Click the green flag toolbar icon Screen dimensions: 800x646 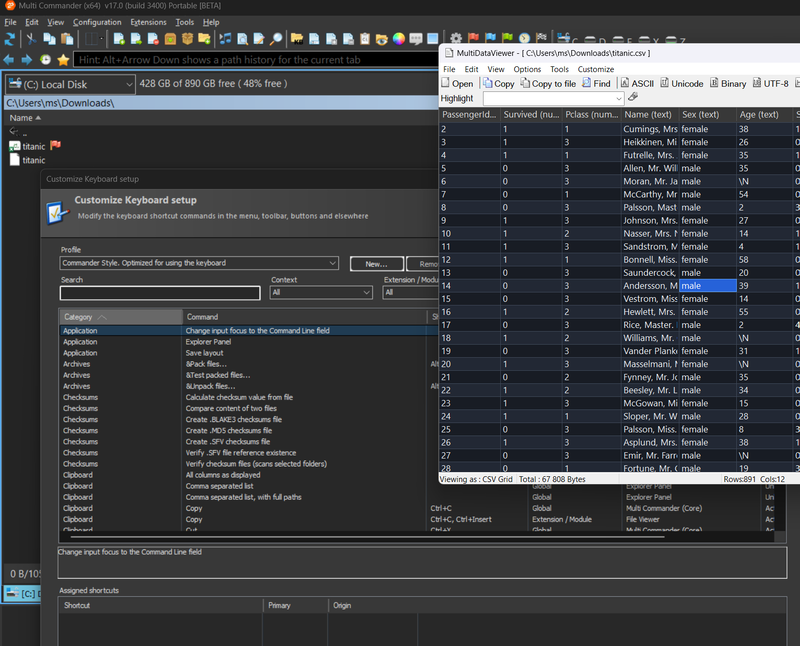[507, 38]
